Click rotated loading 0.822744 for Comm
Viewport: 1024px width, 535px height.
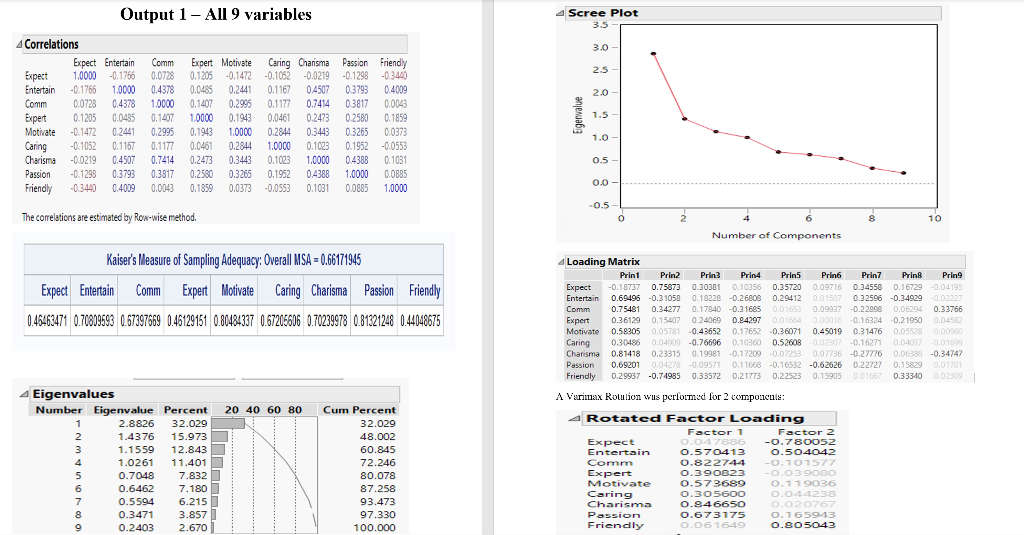pos(712,463)
